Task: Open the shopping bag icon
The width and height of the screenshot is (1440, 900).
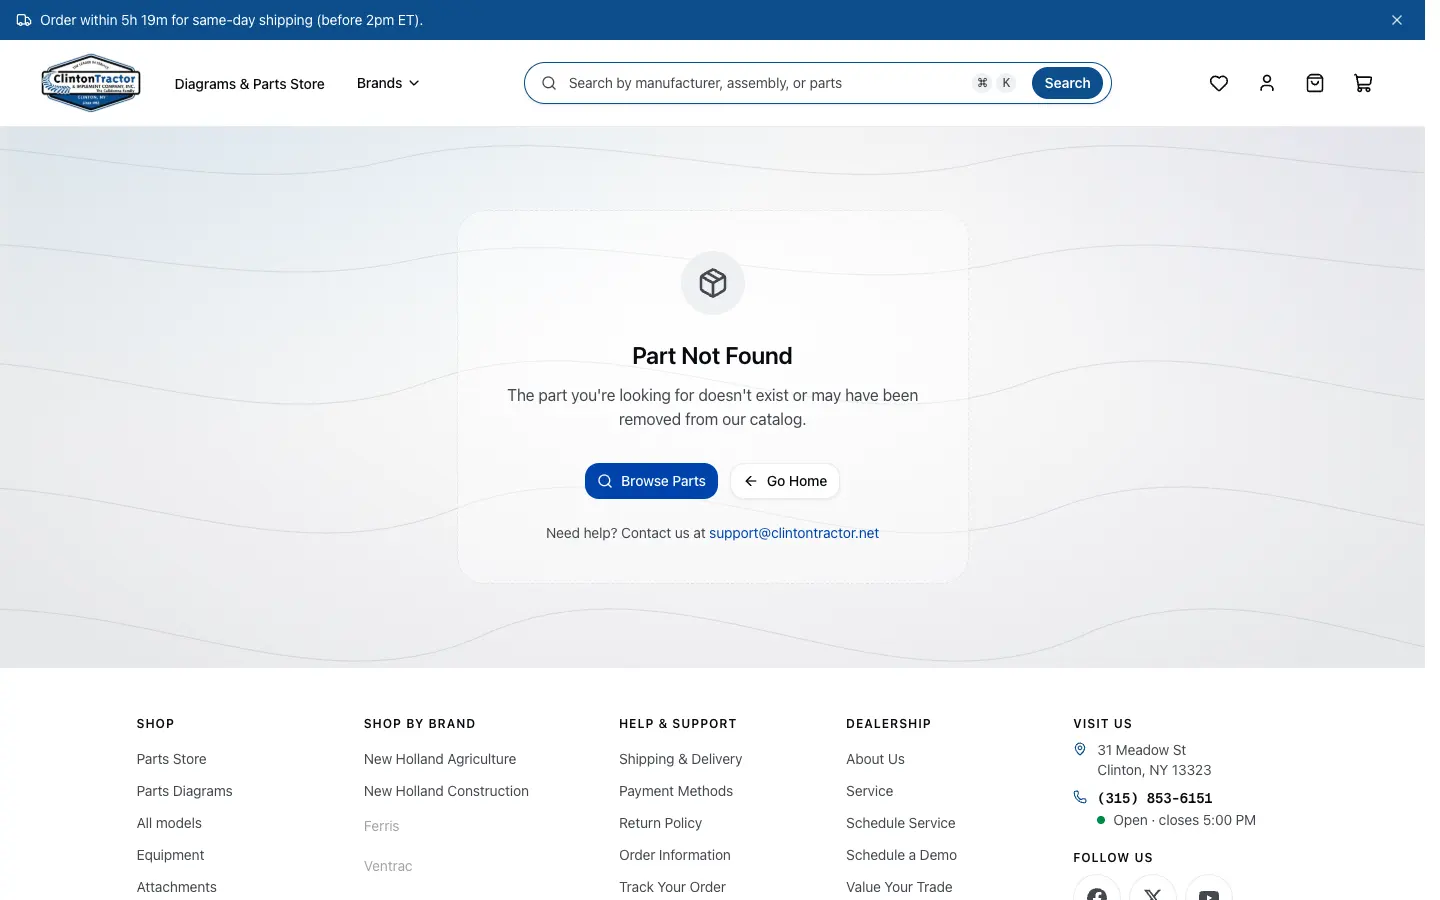Action: [1315, 83]
